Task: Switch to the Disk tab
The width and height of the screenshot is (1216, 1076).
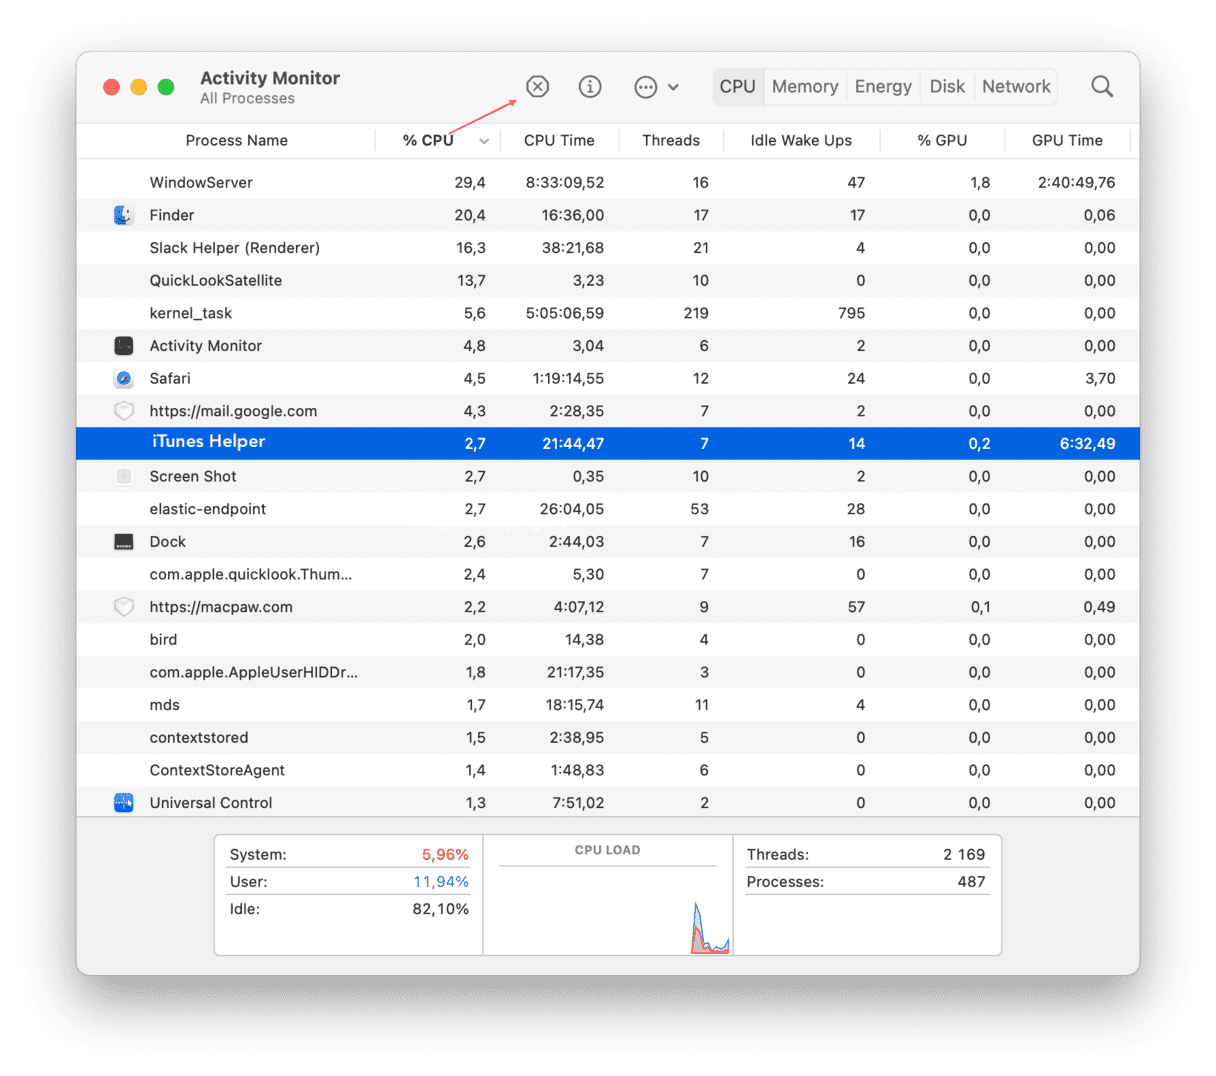Action: [x=947, y=87]
